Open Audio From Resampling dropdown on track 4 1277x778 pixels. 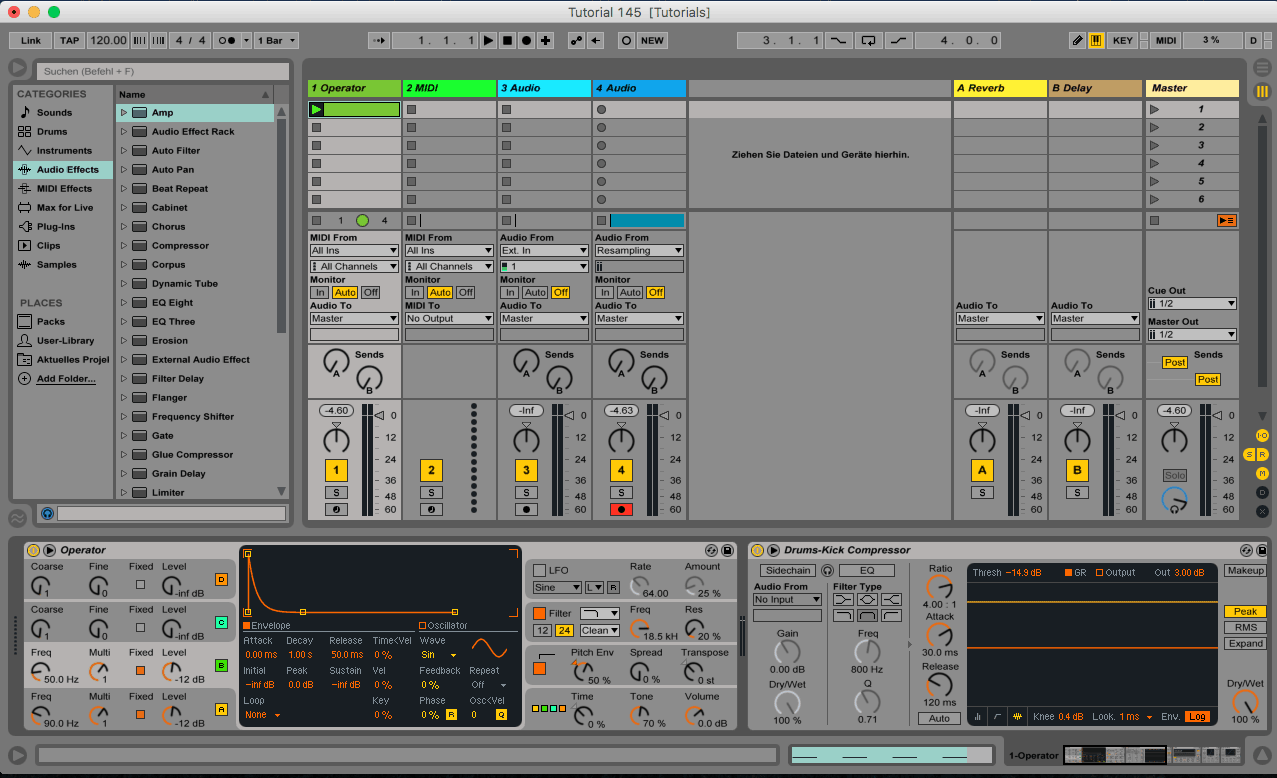639,251
